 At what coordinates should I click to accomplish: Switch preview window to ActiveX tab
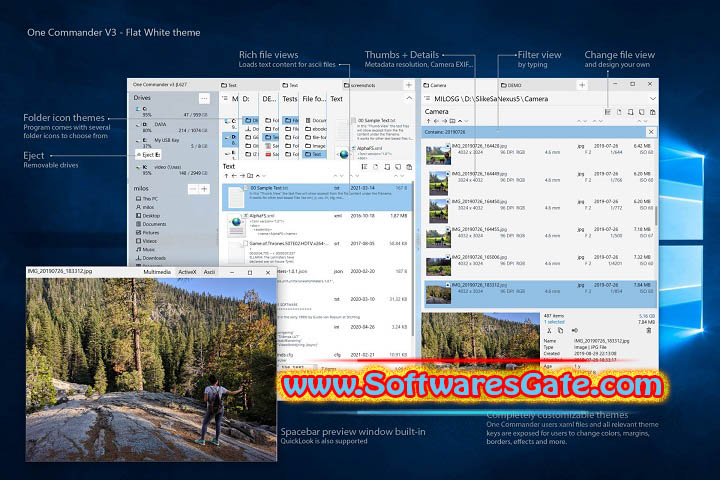tap(187, 272)
